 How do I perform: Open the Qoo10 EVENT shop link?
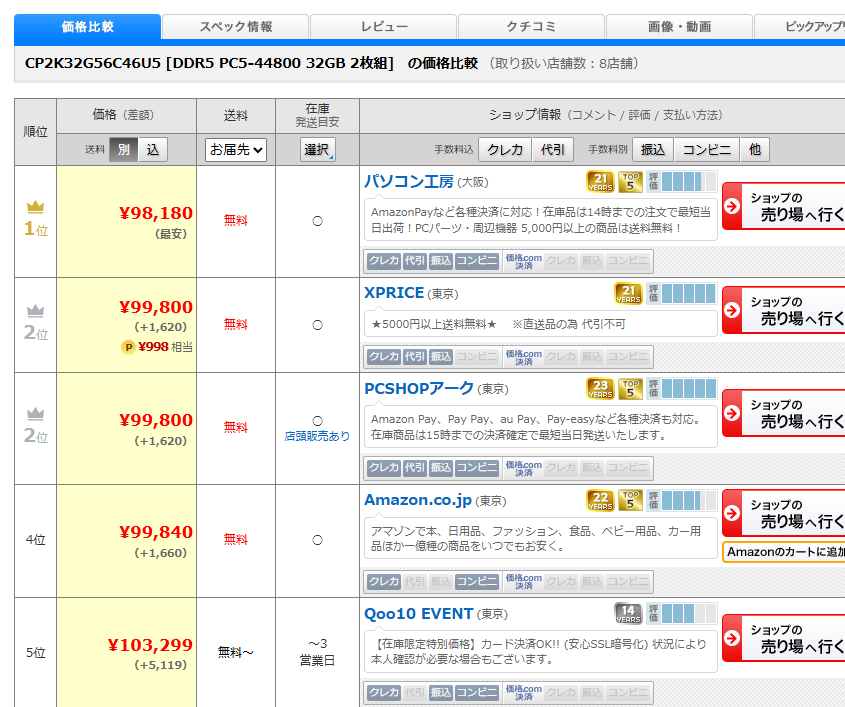419,614
